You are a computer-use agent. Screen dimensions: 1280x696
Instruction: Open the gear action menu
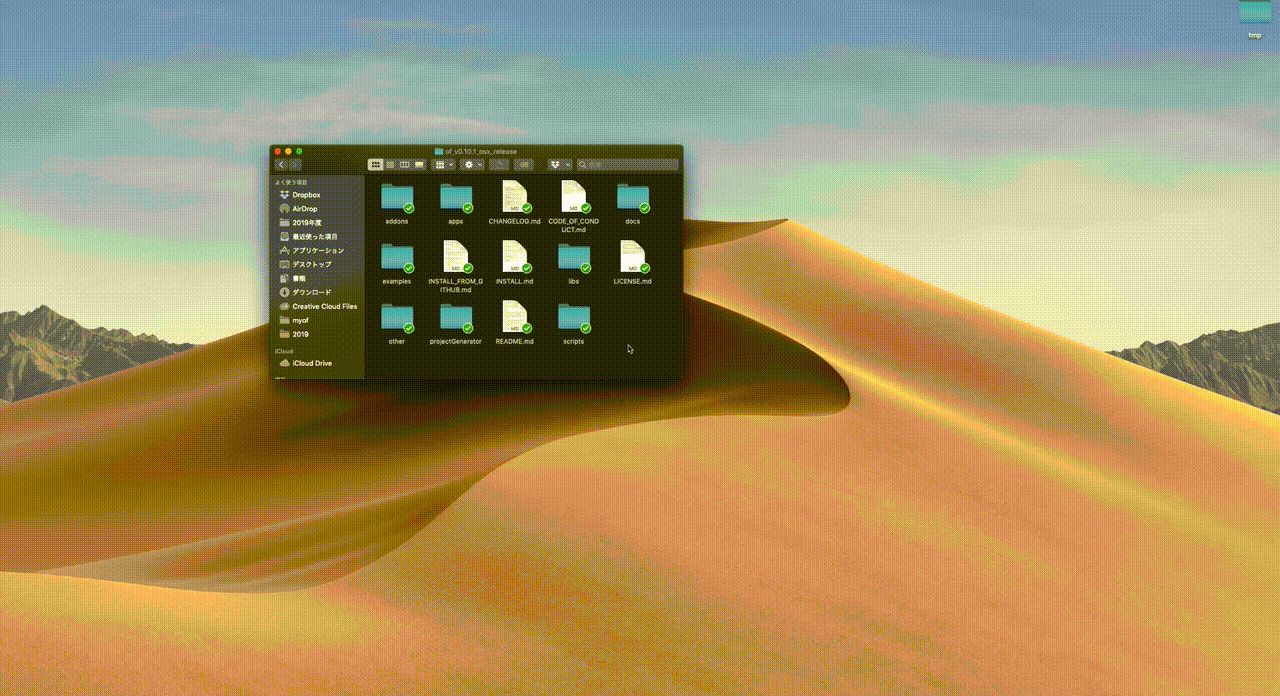click(x=472, y=164)
